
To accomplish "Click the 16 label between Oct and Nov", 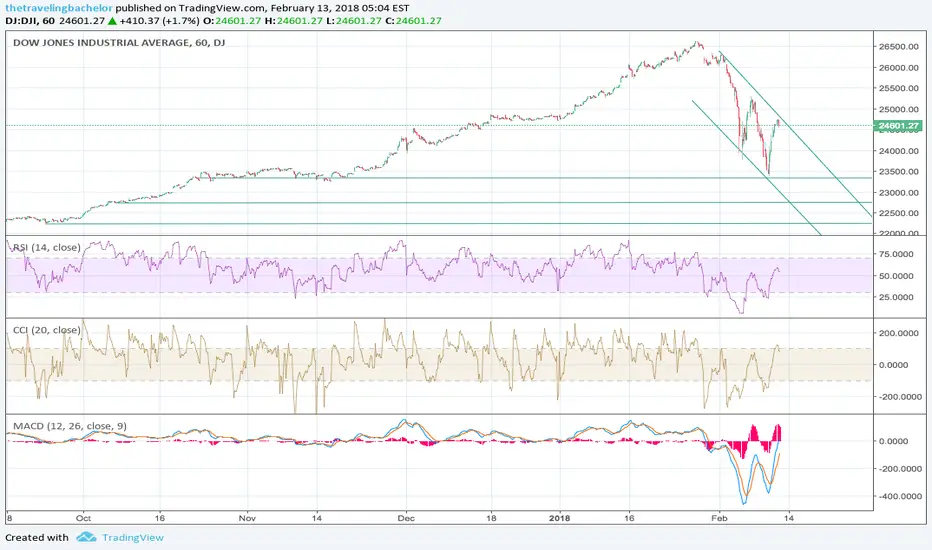I will click(x=159, y=518).
